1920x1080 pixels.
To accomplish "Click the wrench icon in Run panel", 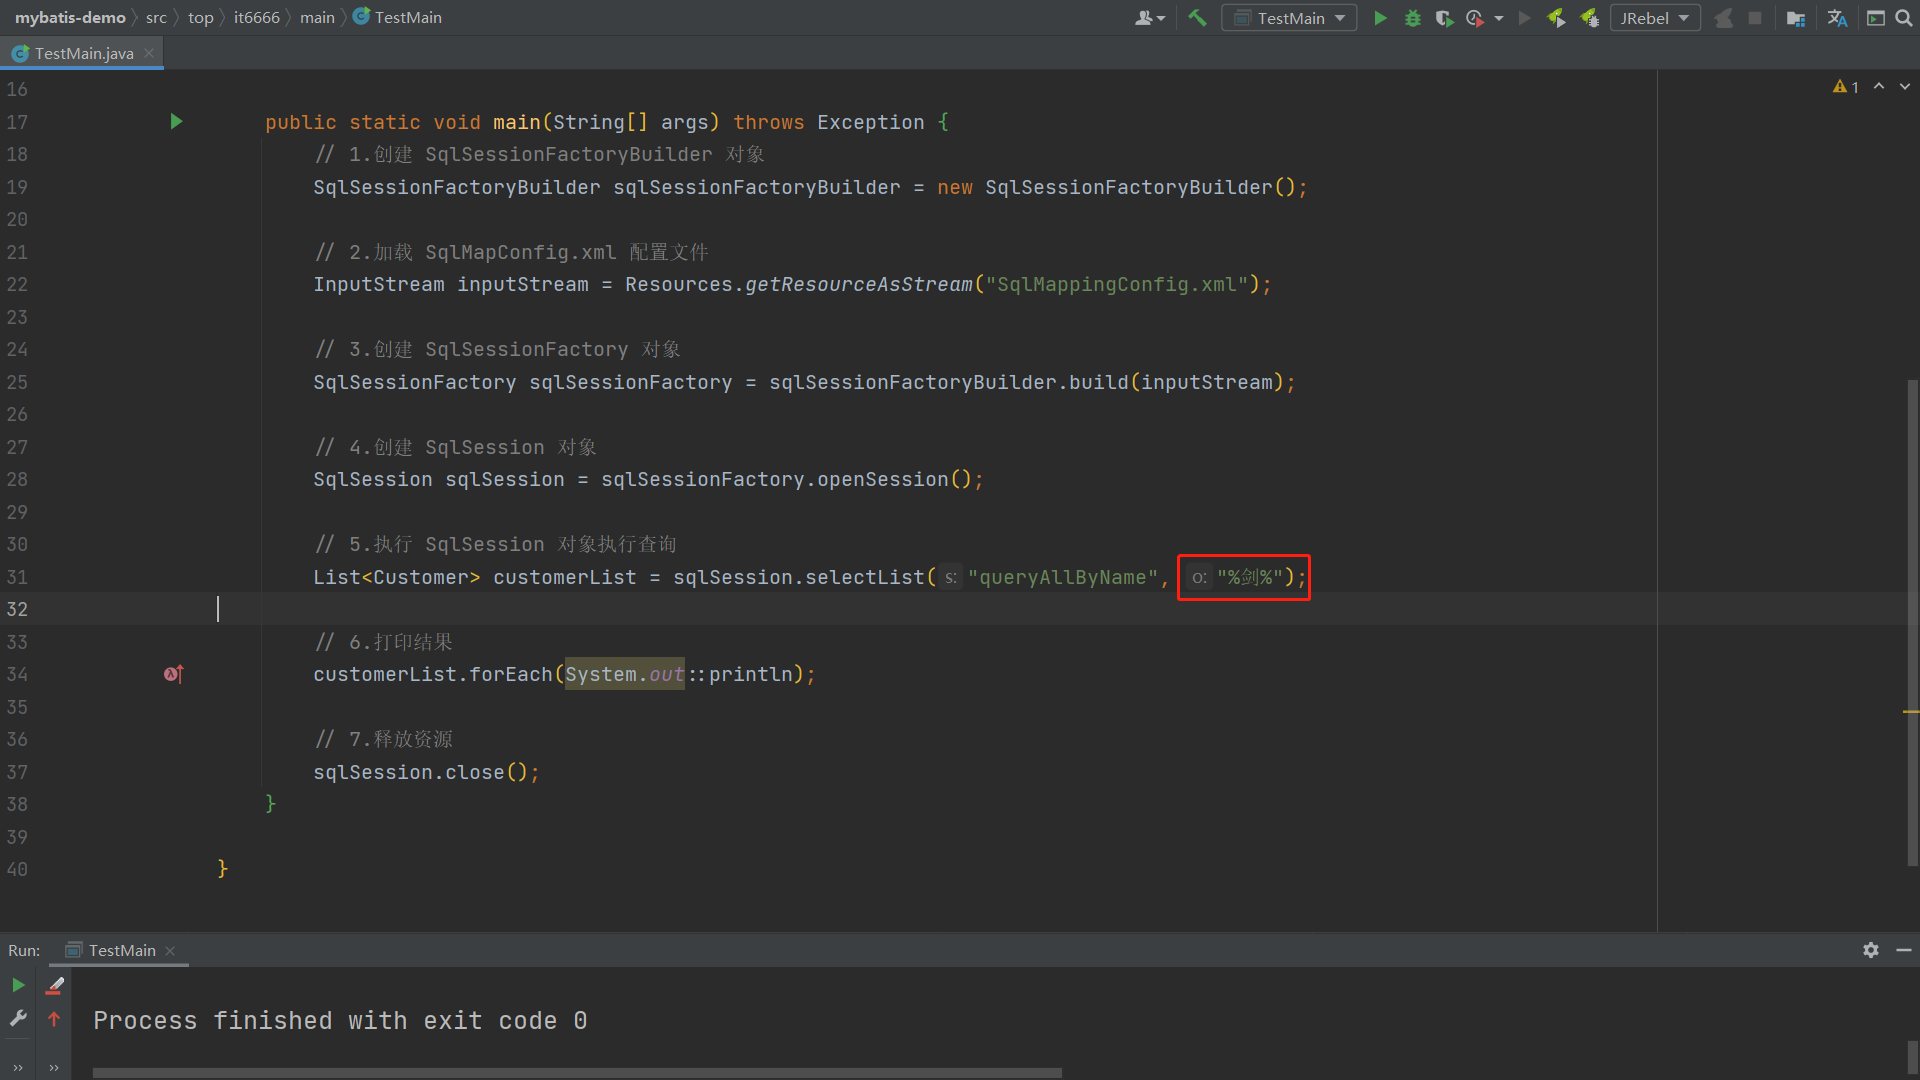I will pos(18,1018).
